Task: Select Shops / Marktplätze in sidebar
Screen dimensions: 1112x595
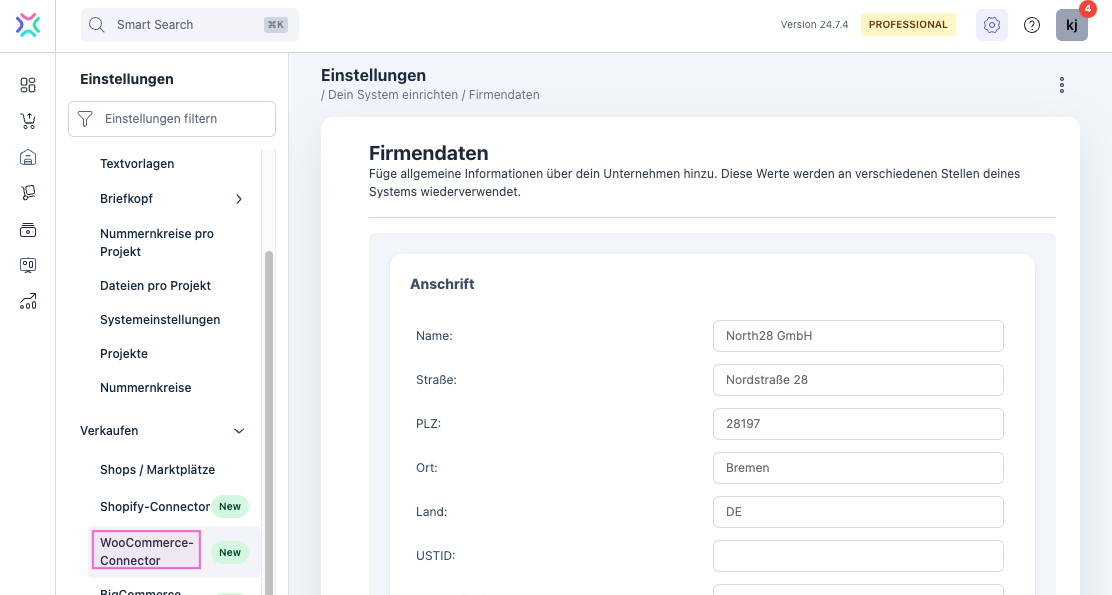Action: tap(157, 469)
